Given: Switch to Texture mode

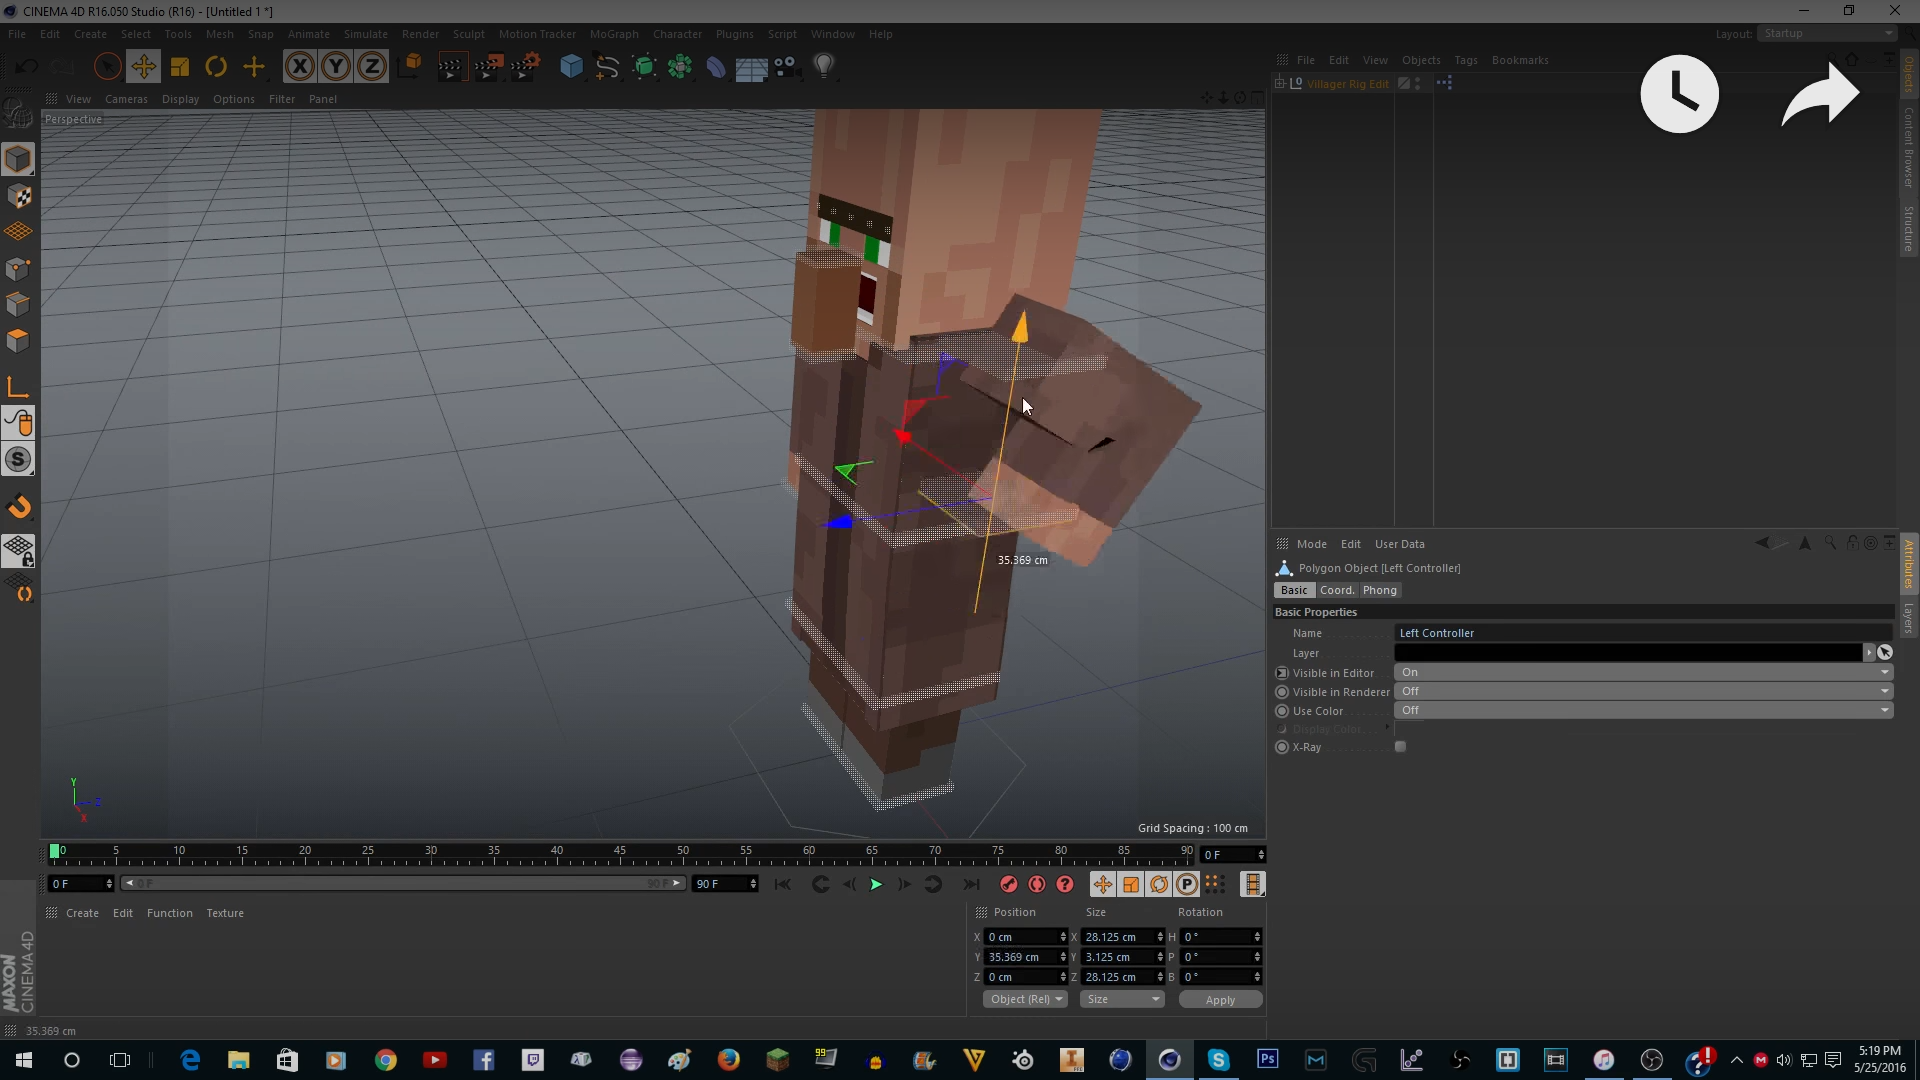Looking at the screenshot, I should tap(18, 196).
